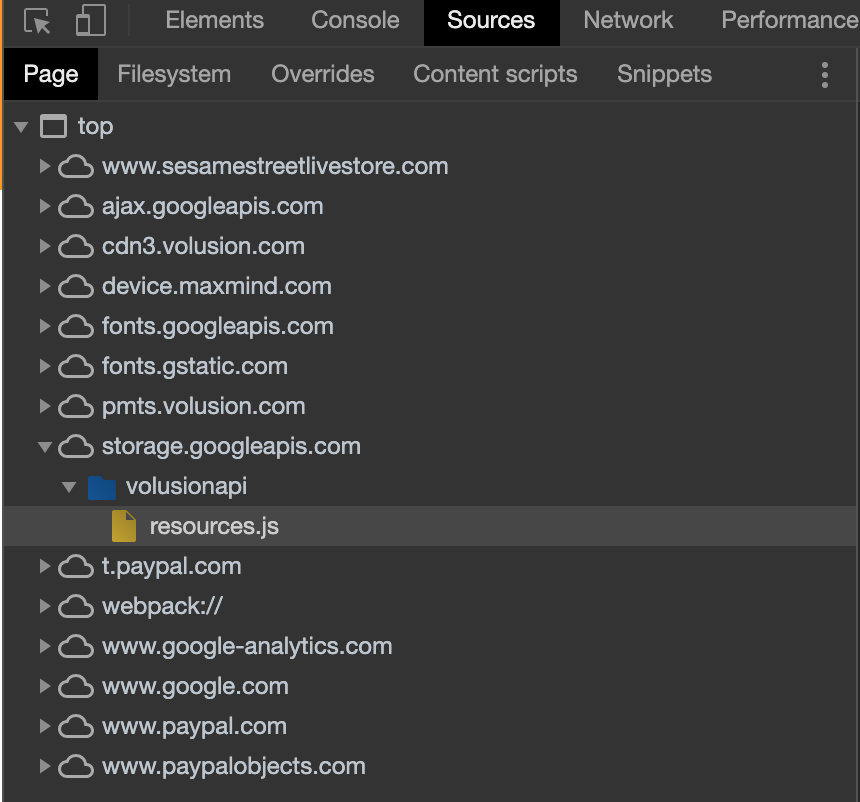The image size is (860, 802).
Task: Select the volusionapi folder label
Action: point(186,487)
